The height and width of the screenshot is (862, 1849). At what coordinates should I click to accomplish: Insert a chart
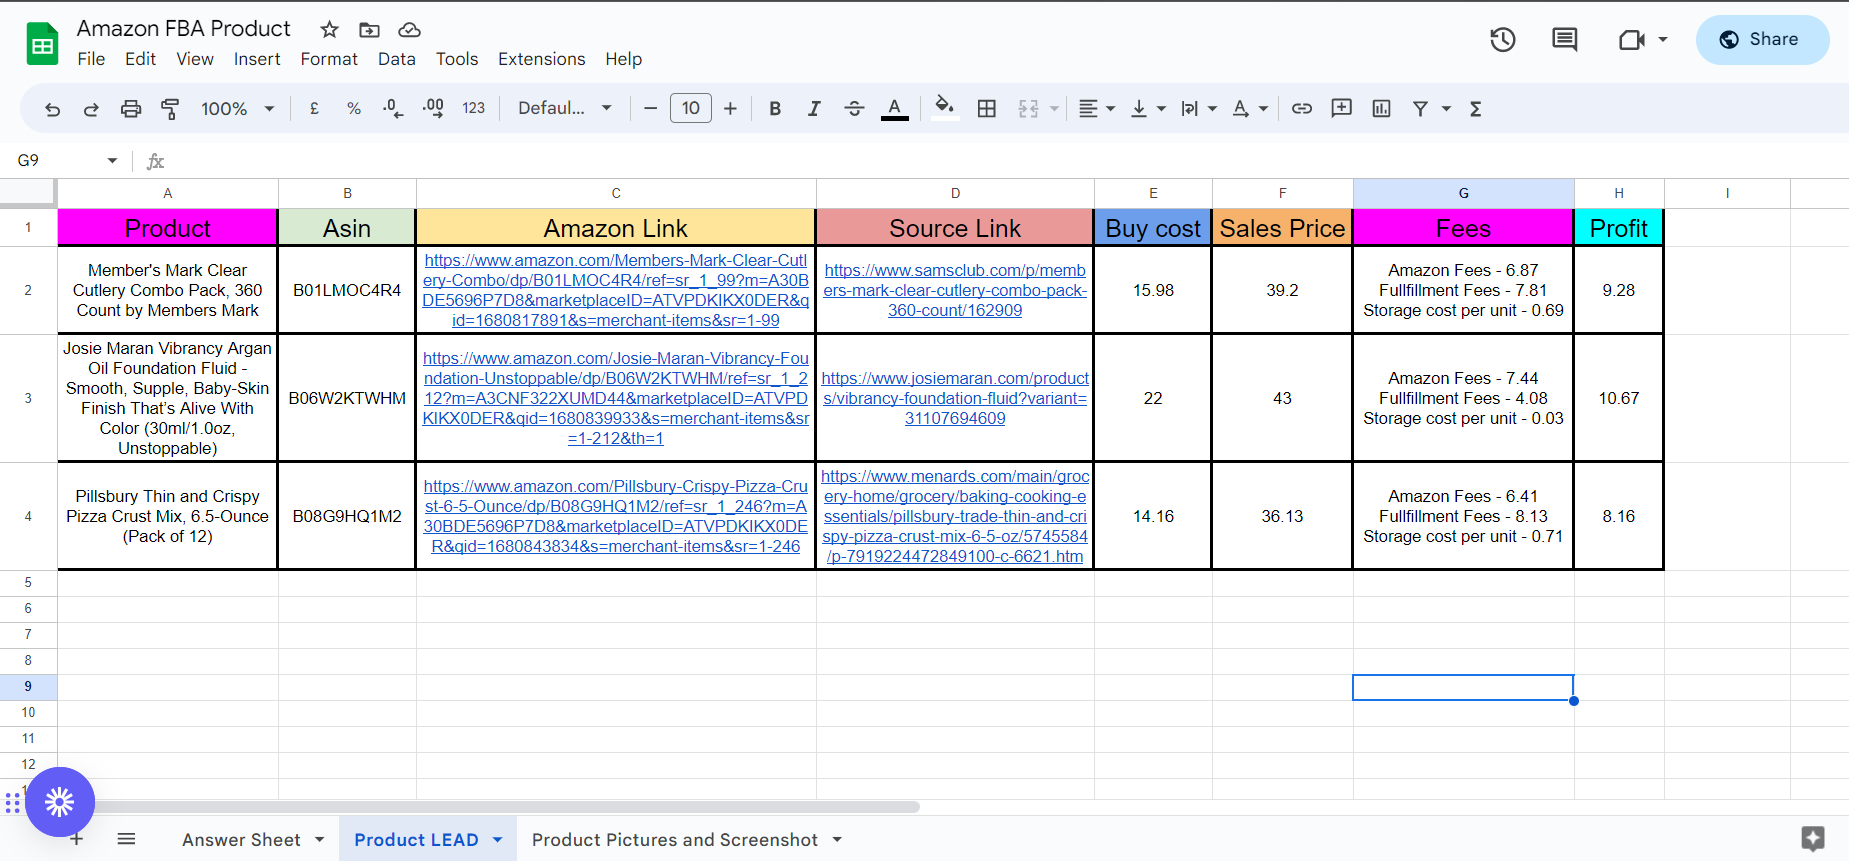tap(1382, 109)
